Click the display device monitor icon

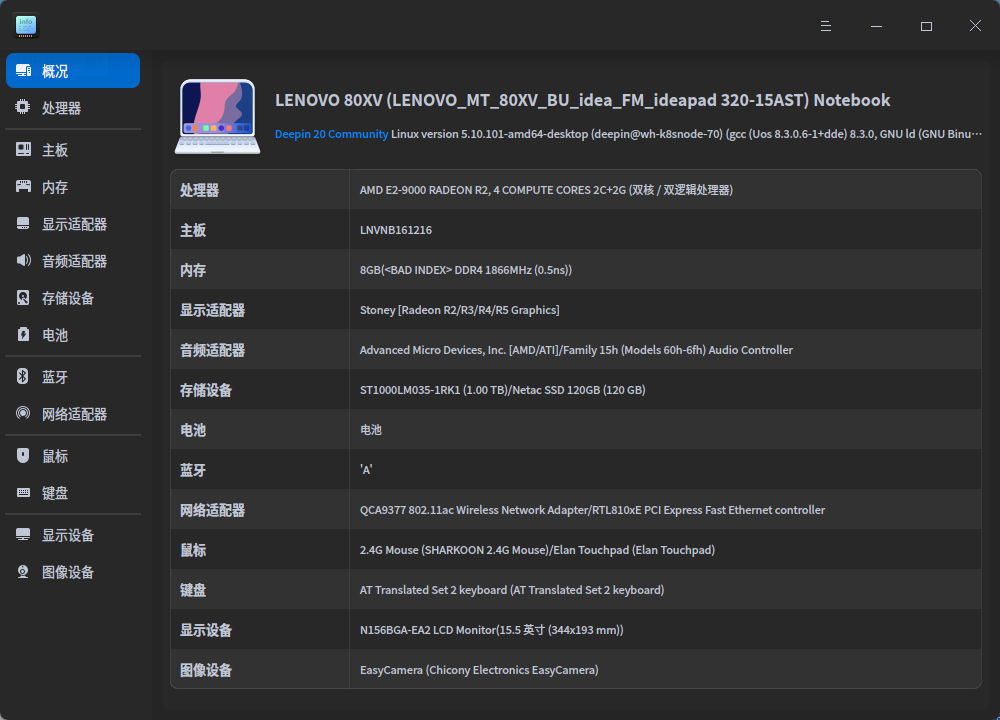click(x=23, y=534)
